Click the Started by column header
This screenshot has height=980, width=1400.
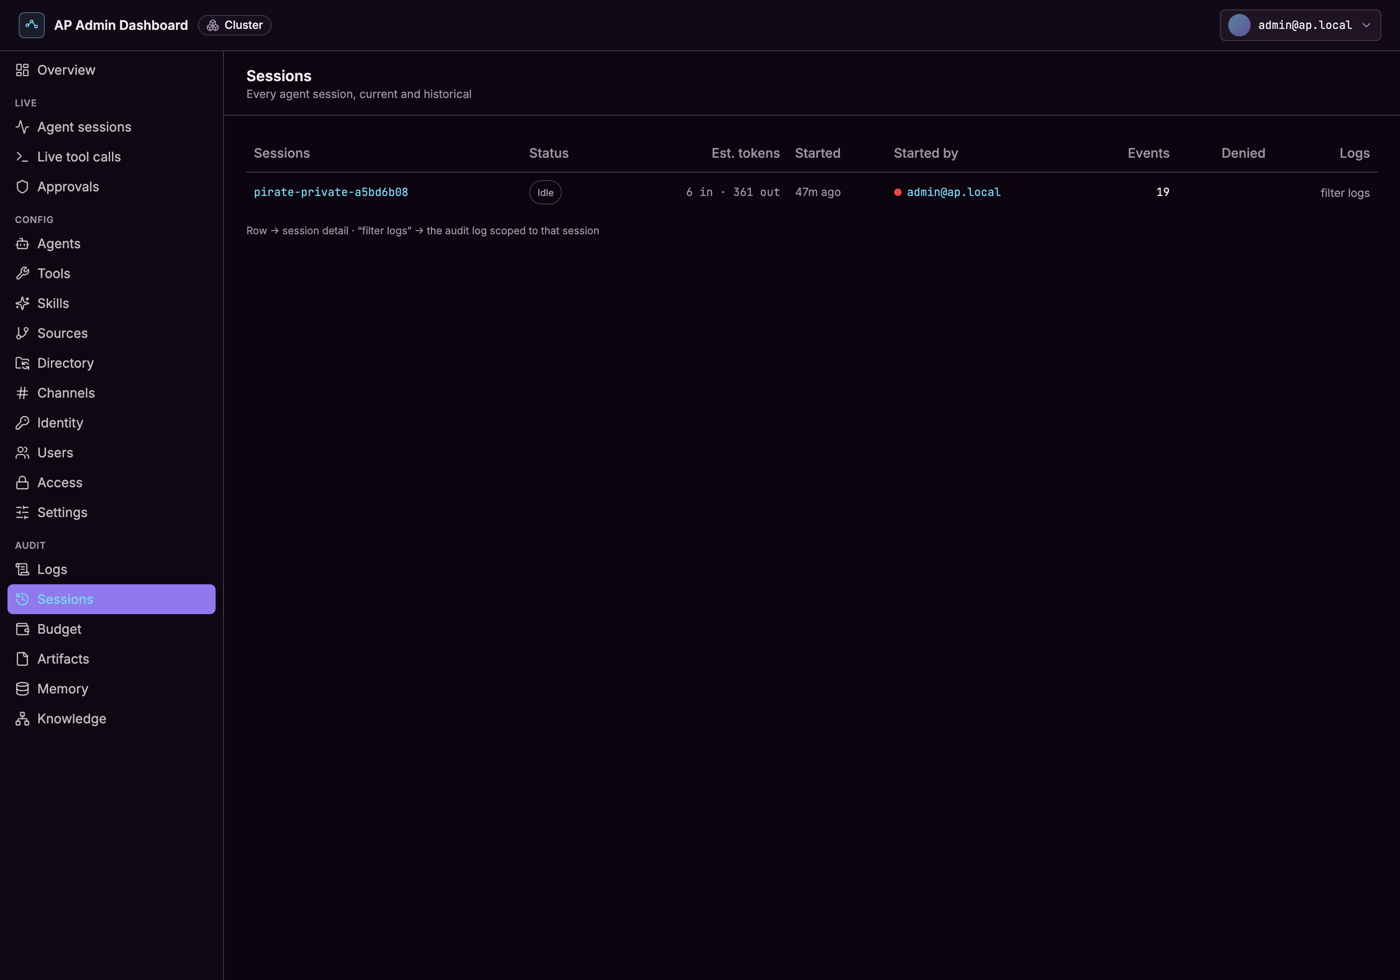[926, 153]
